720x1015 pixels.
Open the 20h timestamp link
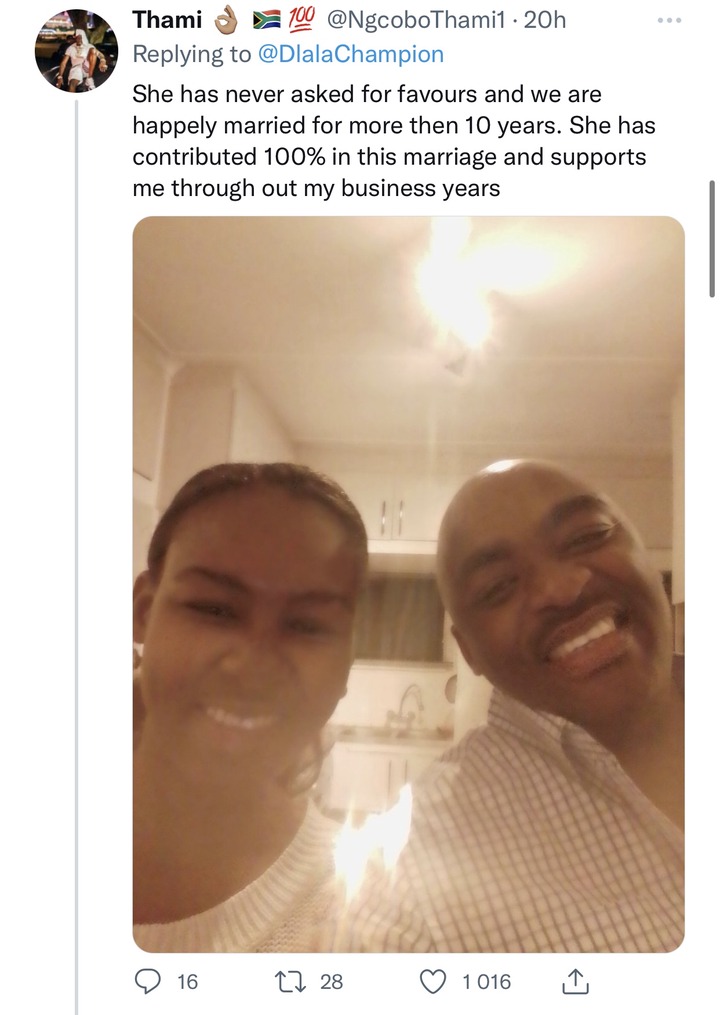tap(544, 20)
